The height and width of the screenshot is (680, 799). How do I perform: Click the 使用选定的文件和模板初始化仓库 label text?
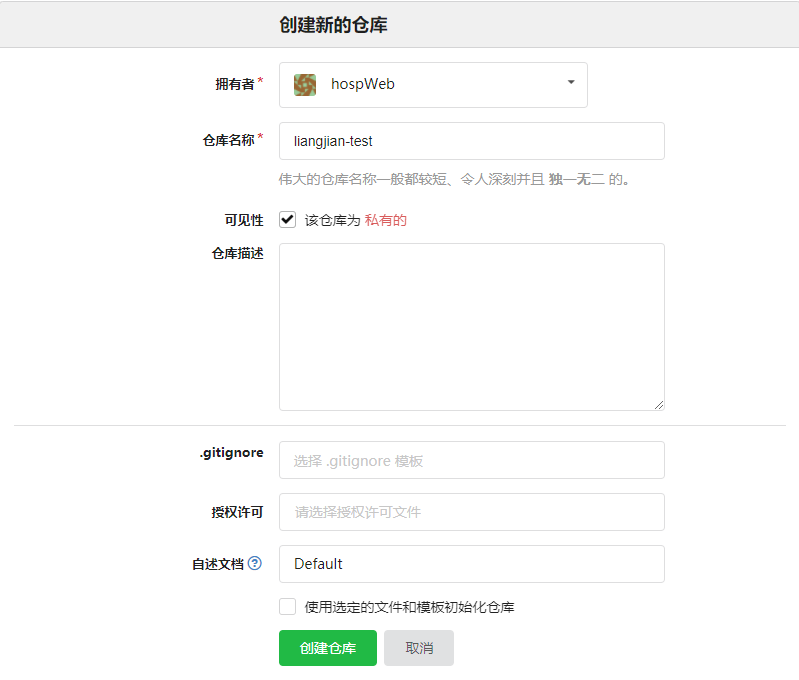pos(409,607)
